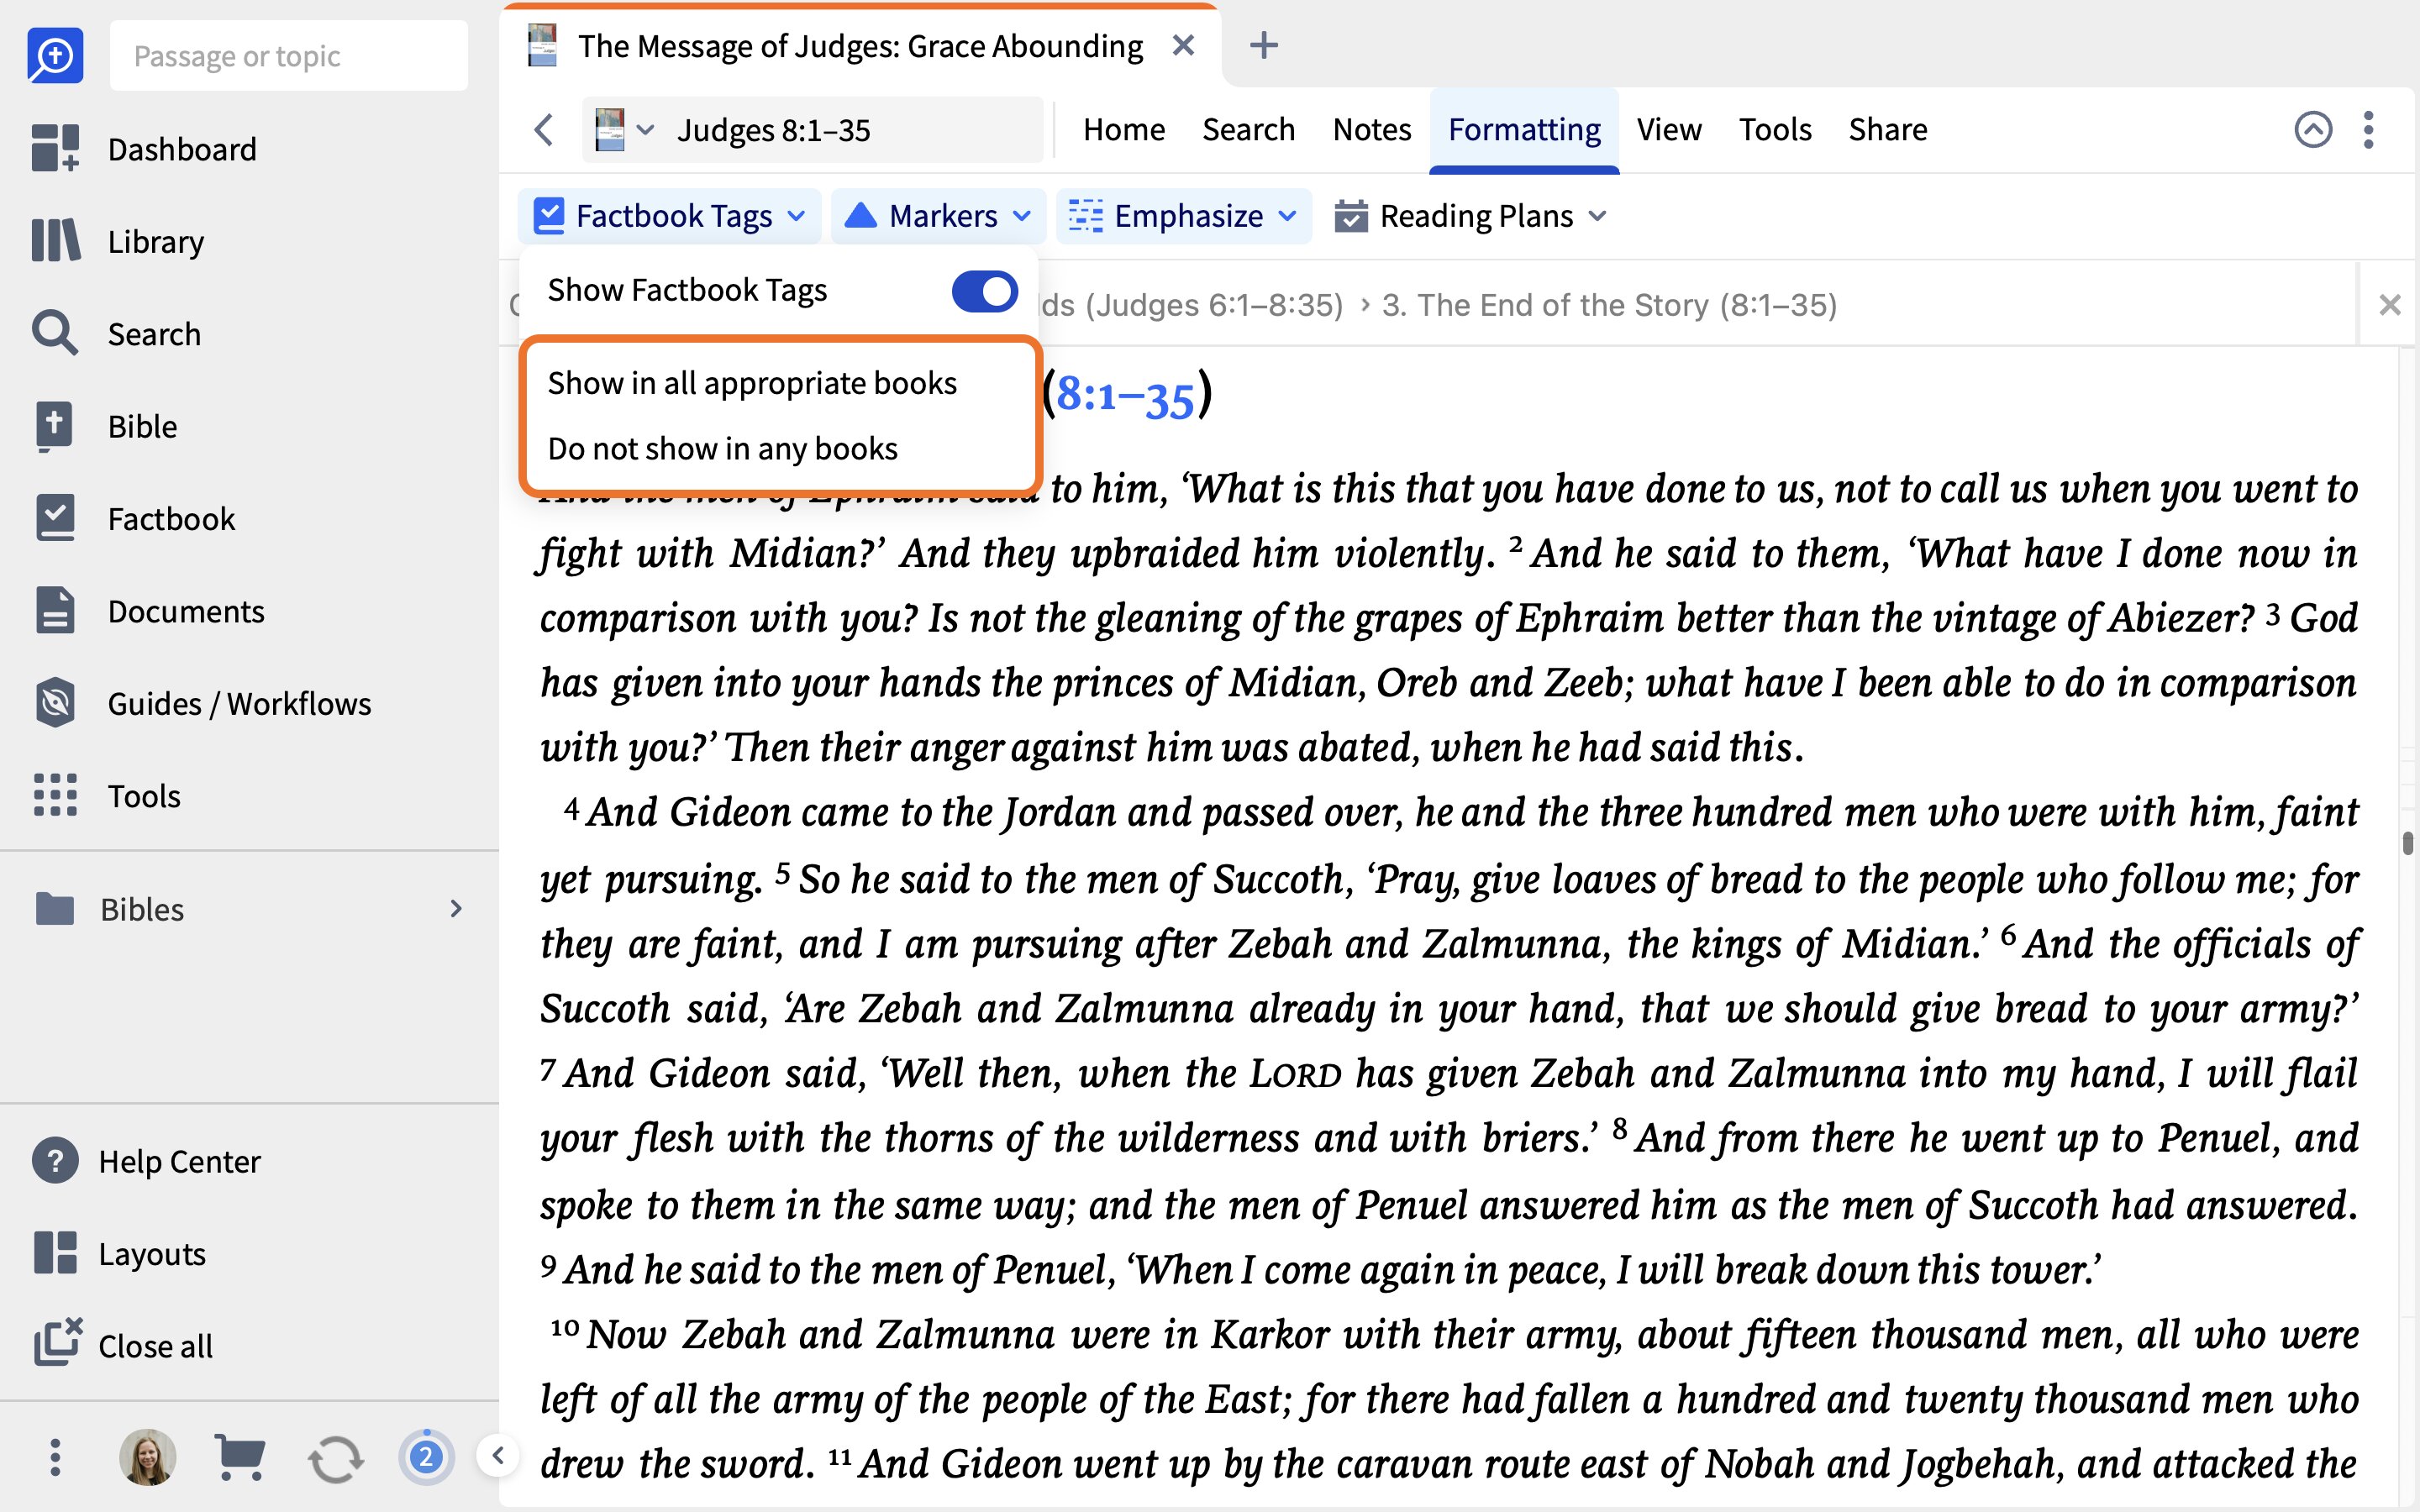Open the Library icon in sidebar

[54, 241]
